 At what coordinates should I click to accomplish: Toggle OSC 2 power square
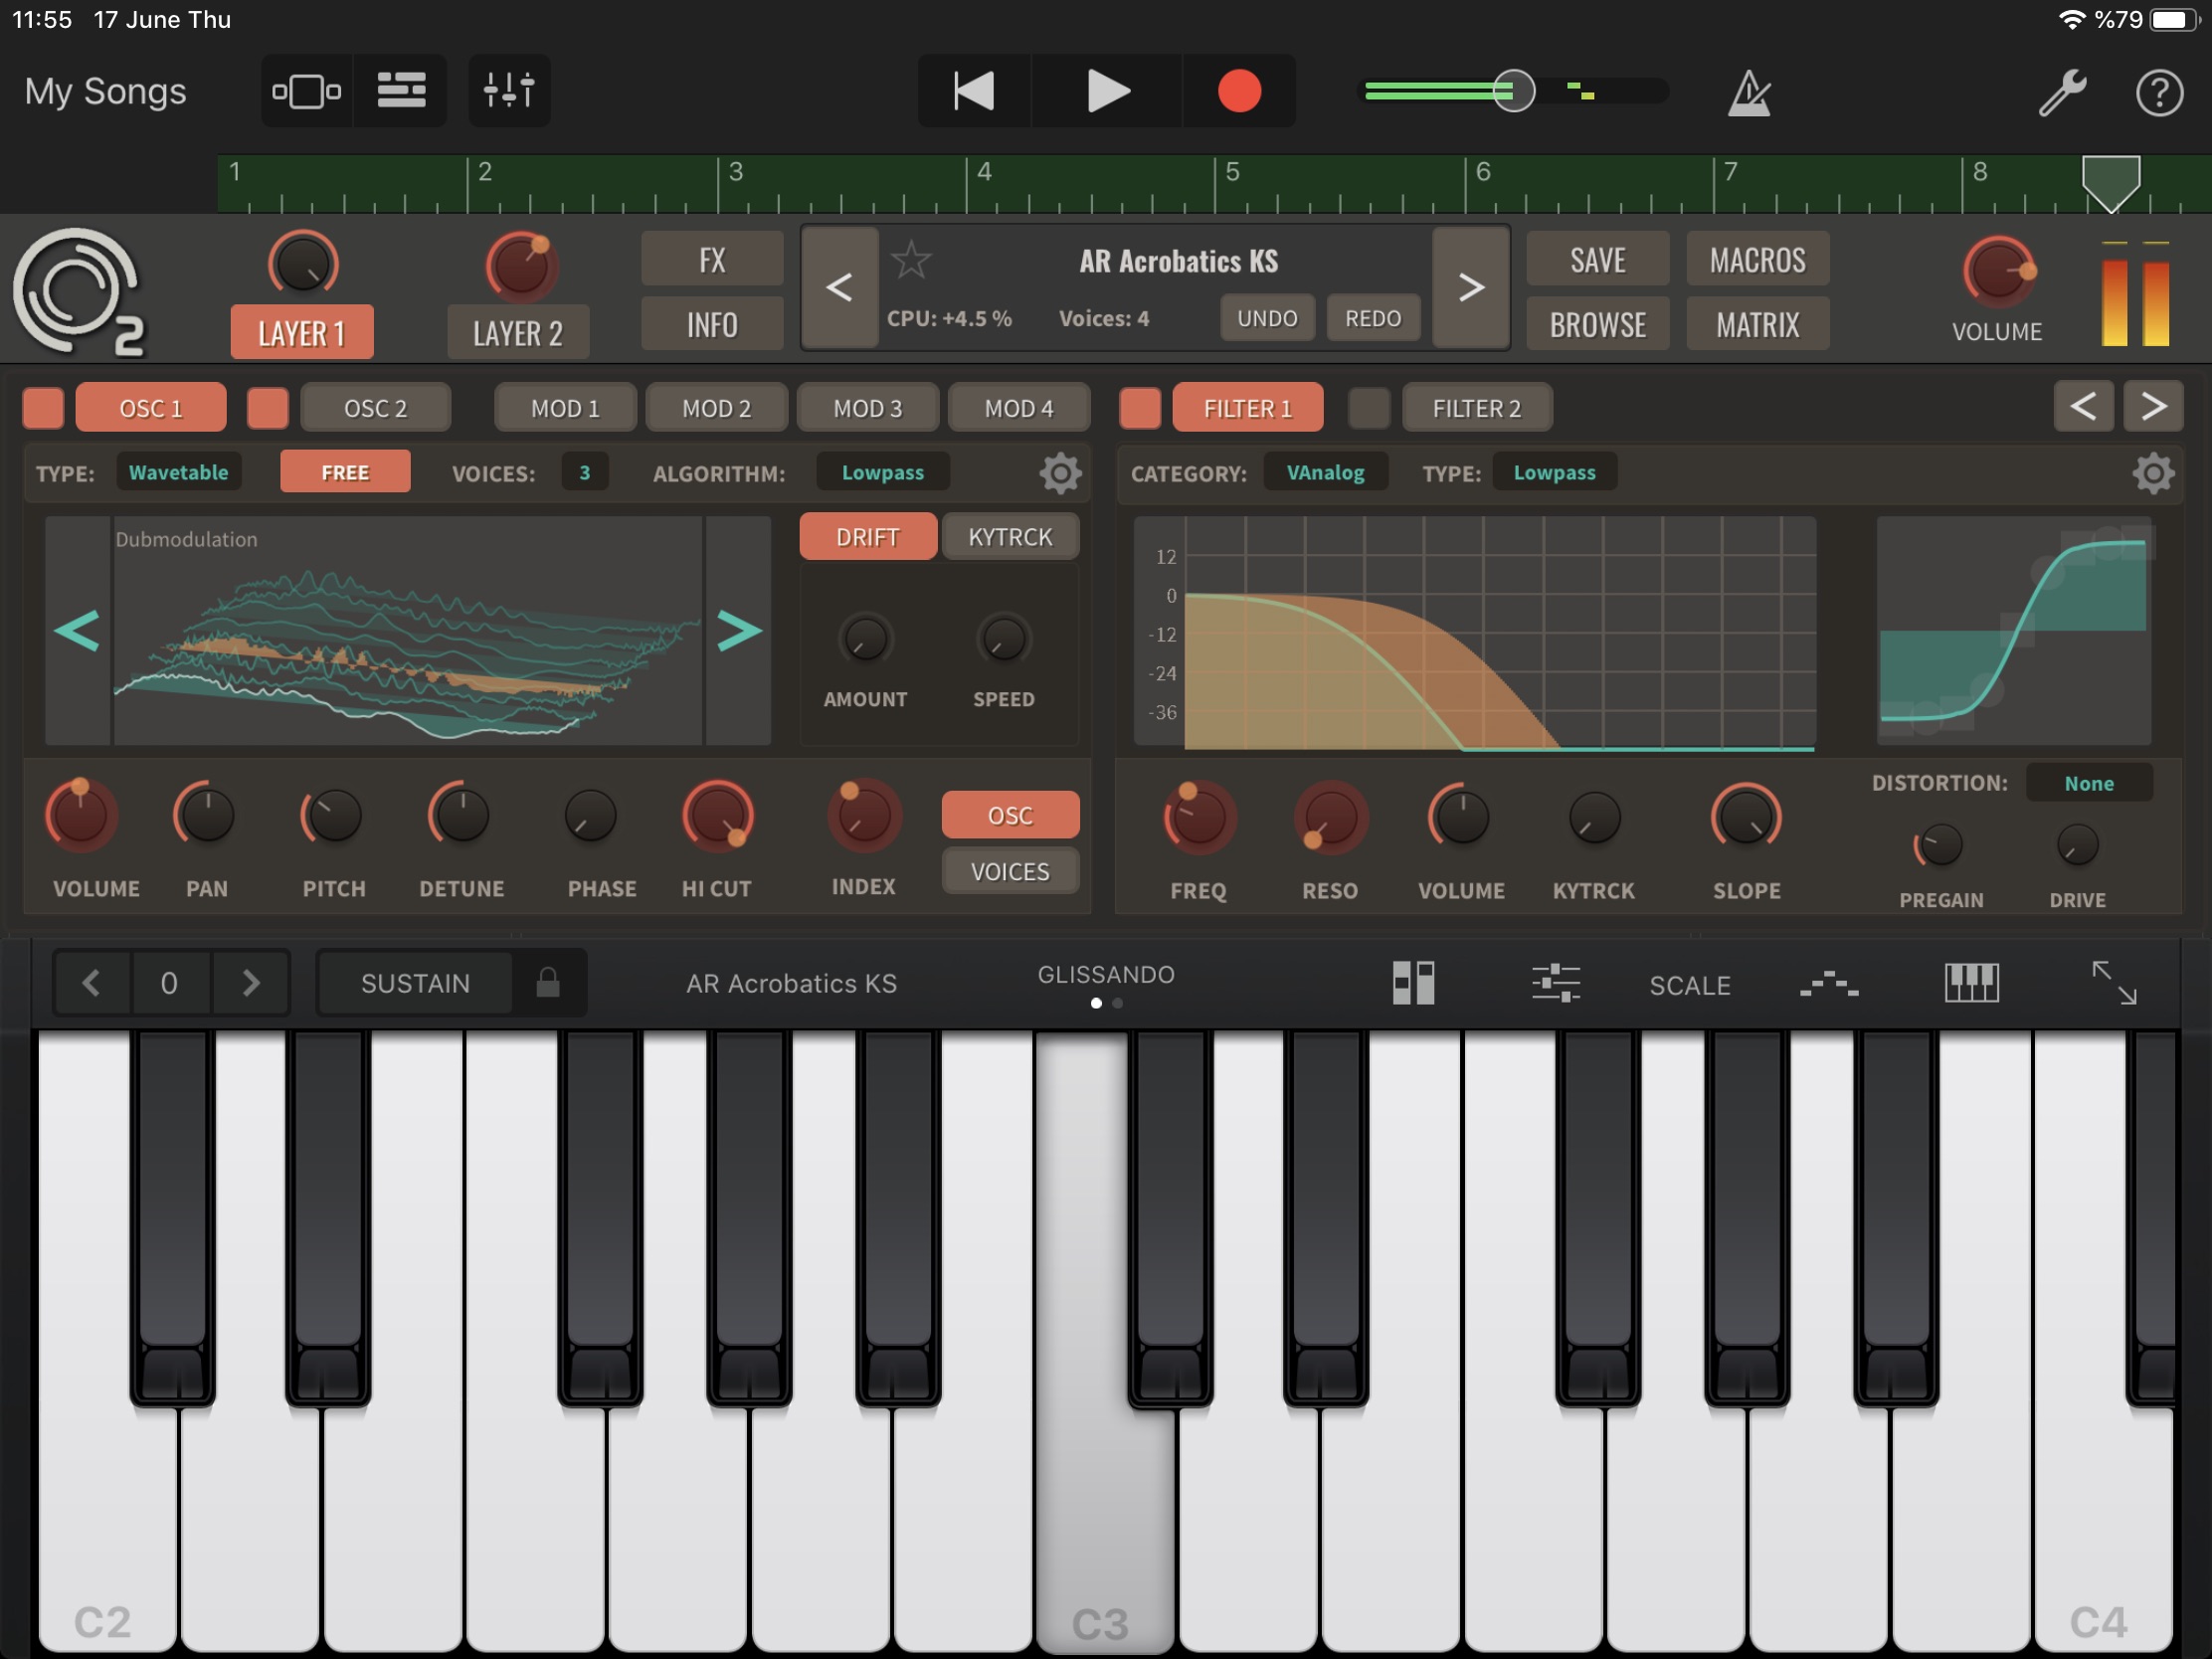point(267,408)
